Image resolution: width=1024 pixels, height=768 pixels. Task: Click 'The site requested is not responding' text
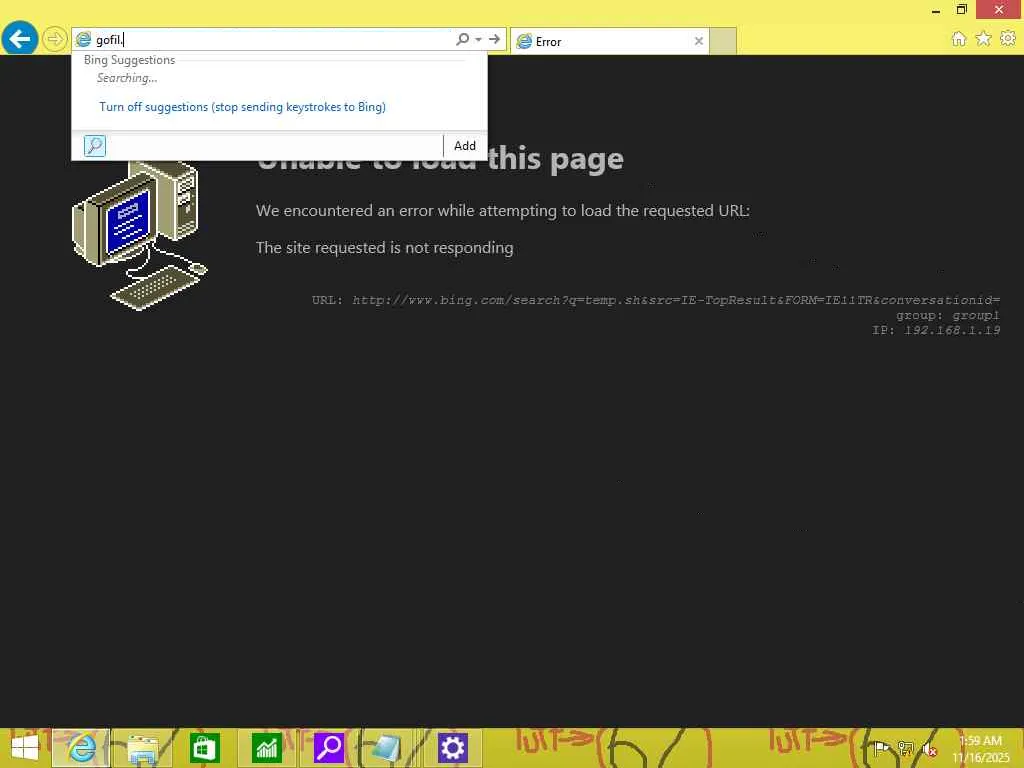[x=385, y=248]
